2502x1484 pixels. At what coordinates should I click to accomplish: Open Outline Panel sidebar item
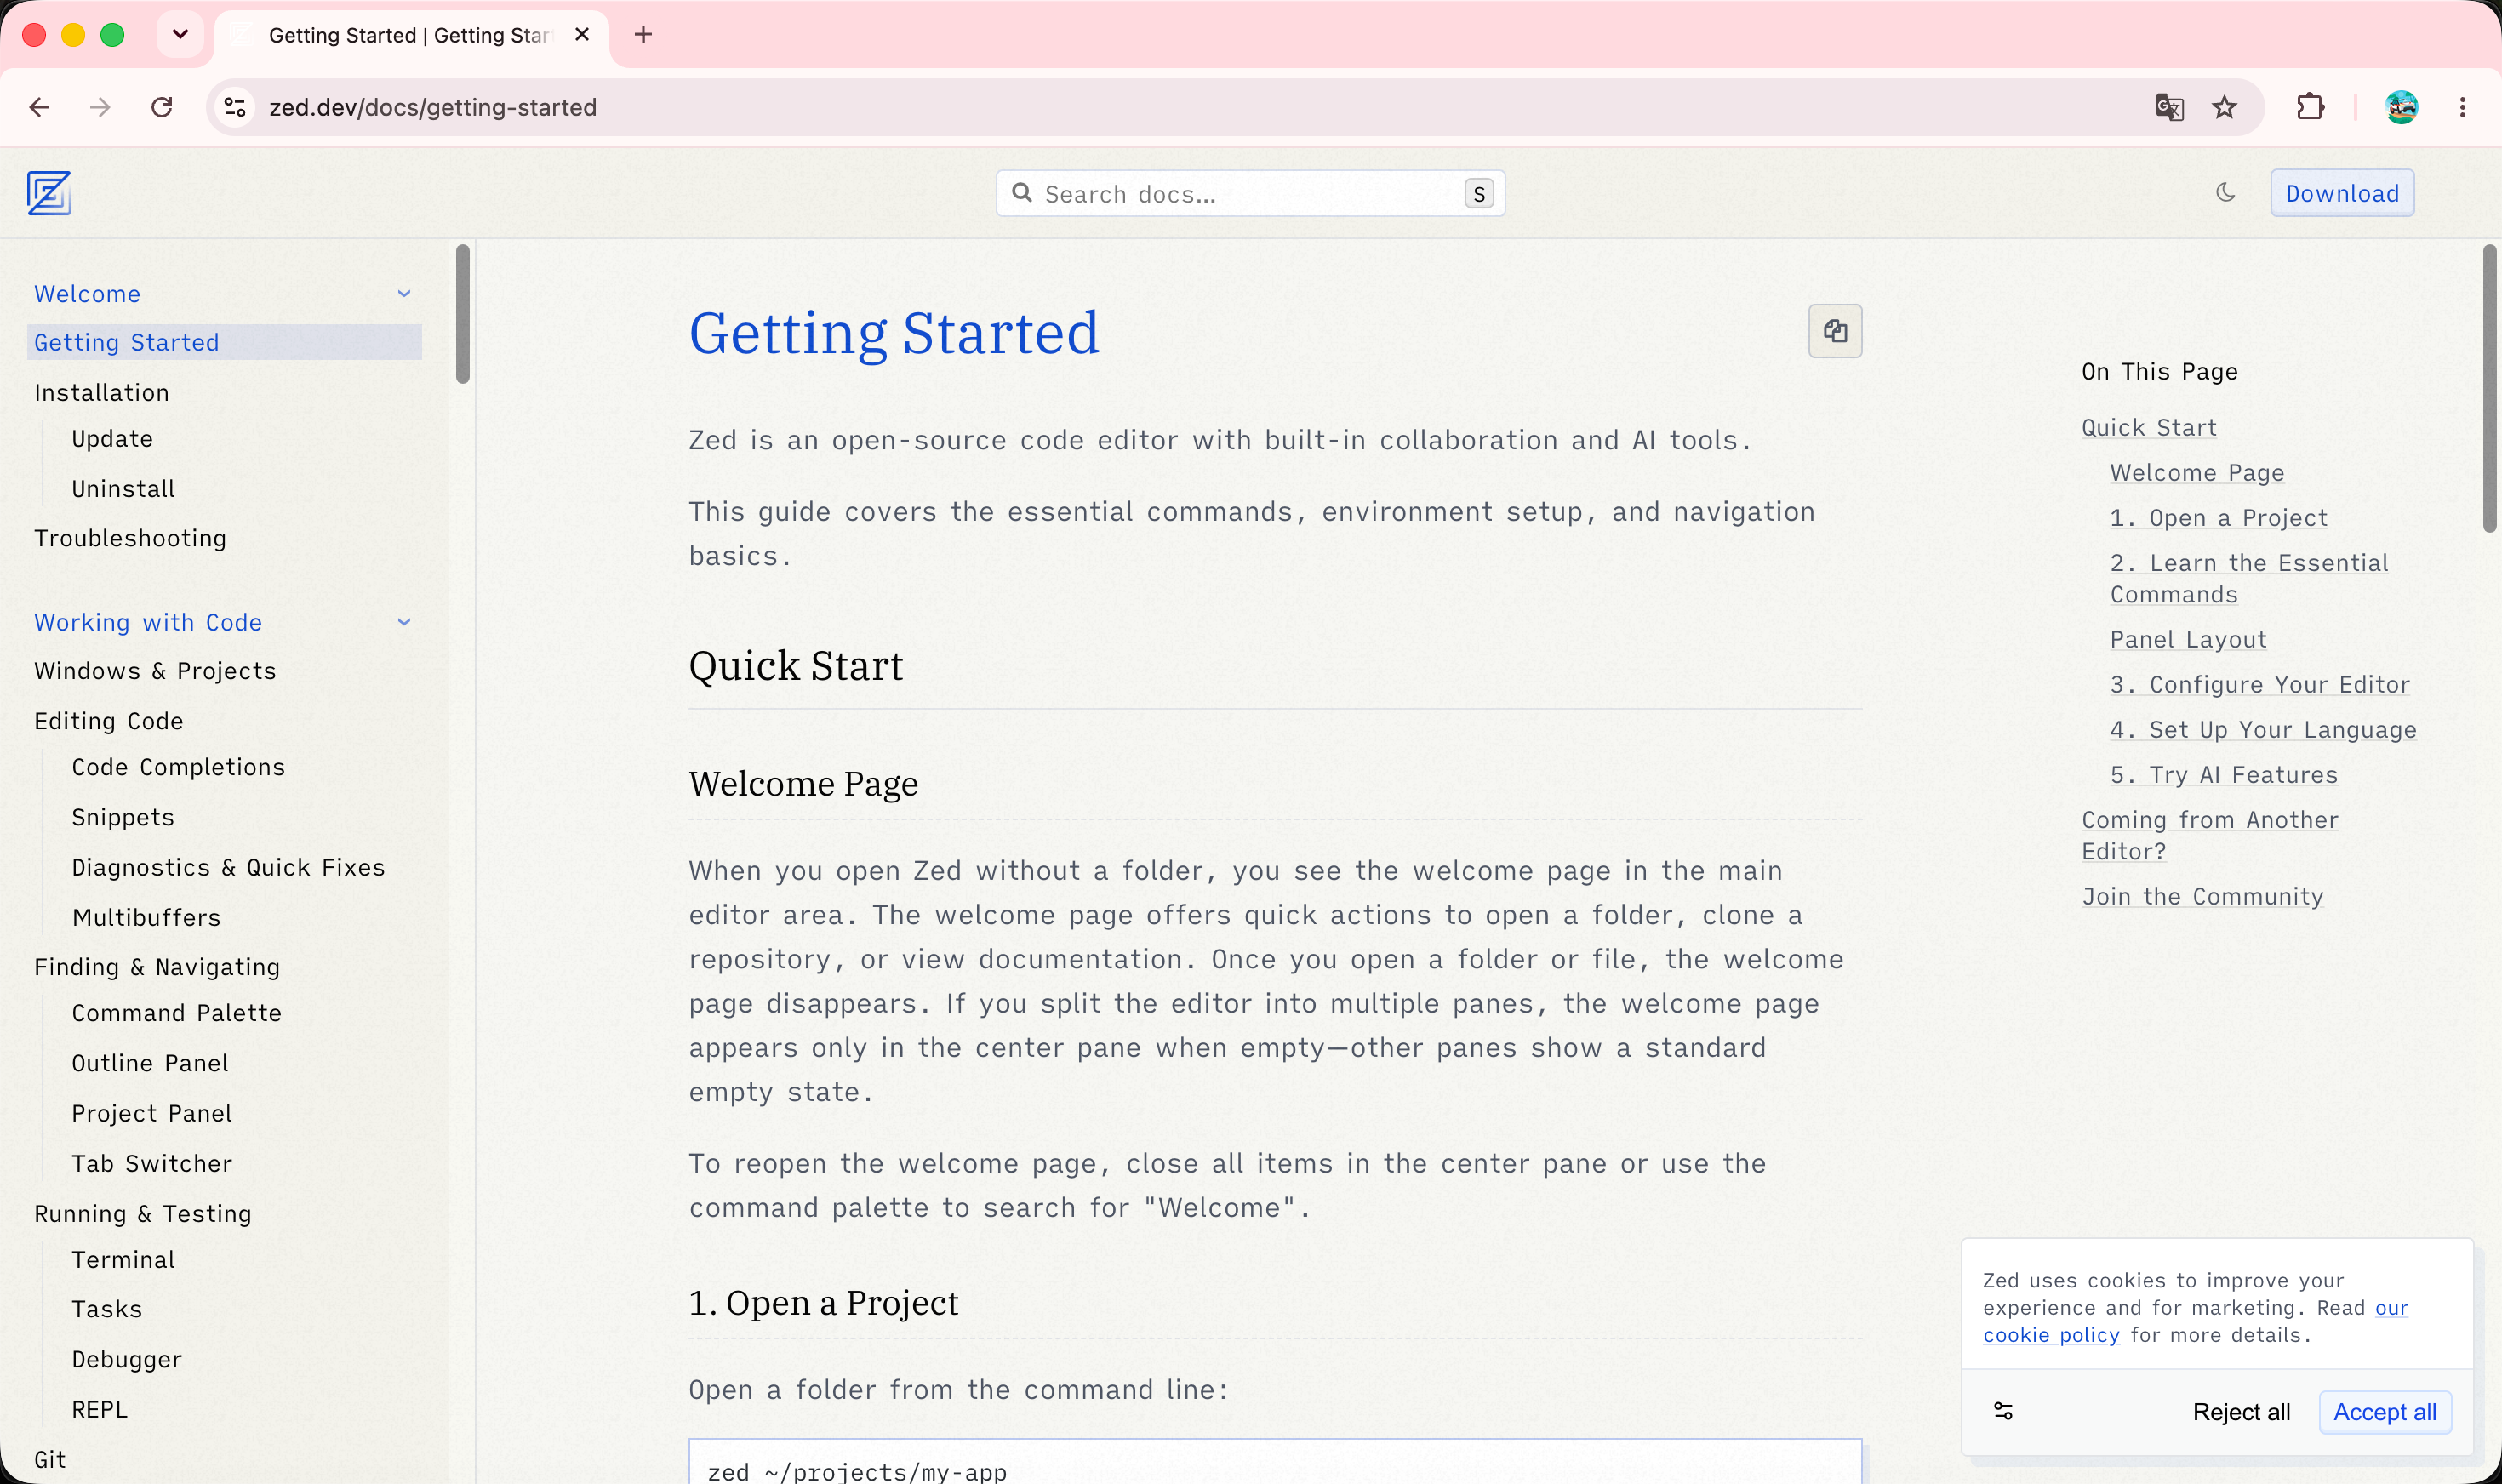pos(150,1063)
